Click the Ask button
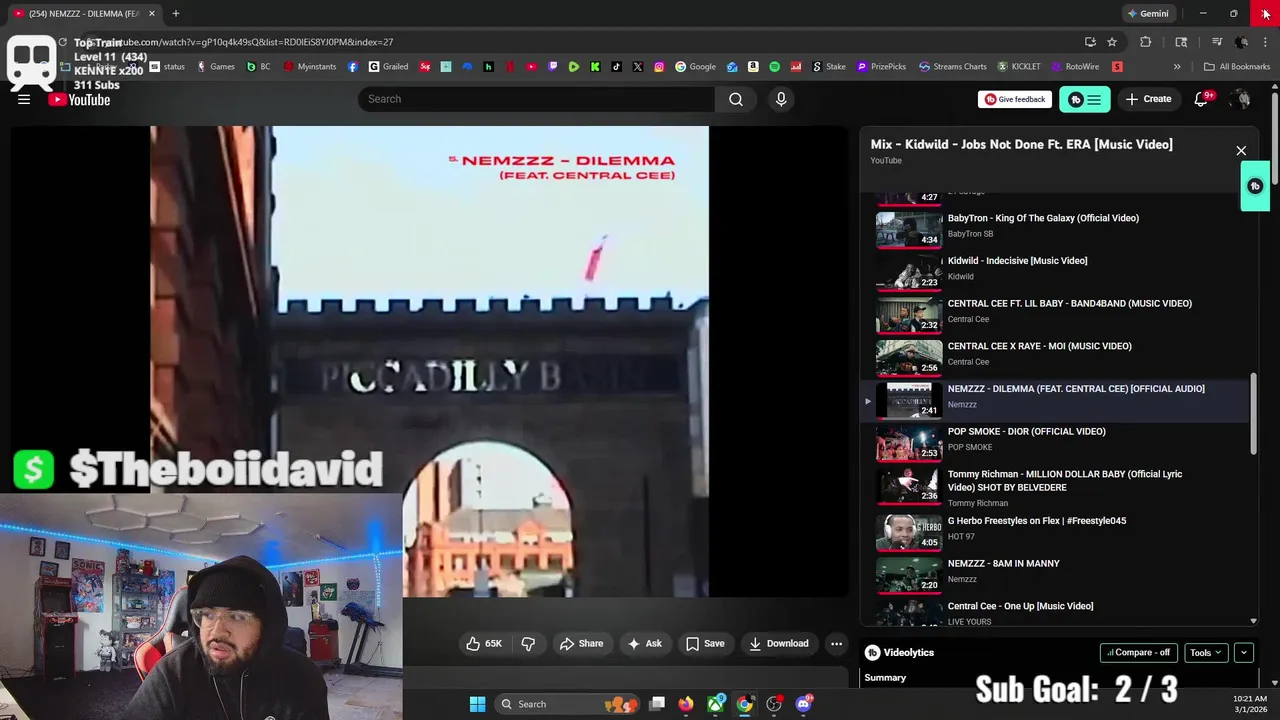Screen dimensions: 1280x720 [644, 644]
